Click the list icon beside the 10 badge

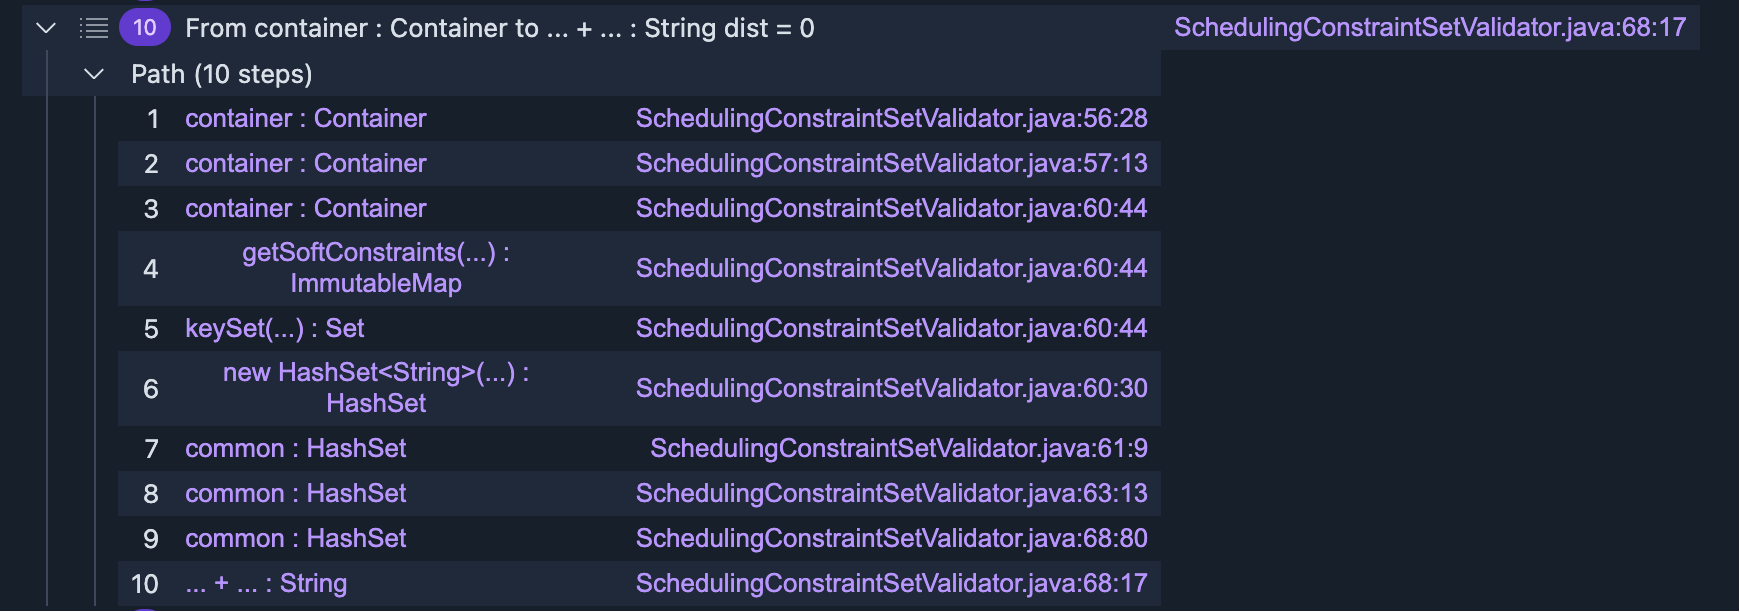coord(94,28)
